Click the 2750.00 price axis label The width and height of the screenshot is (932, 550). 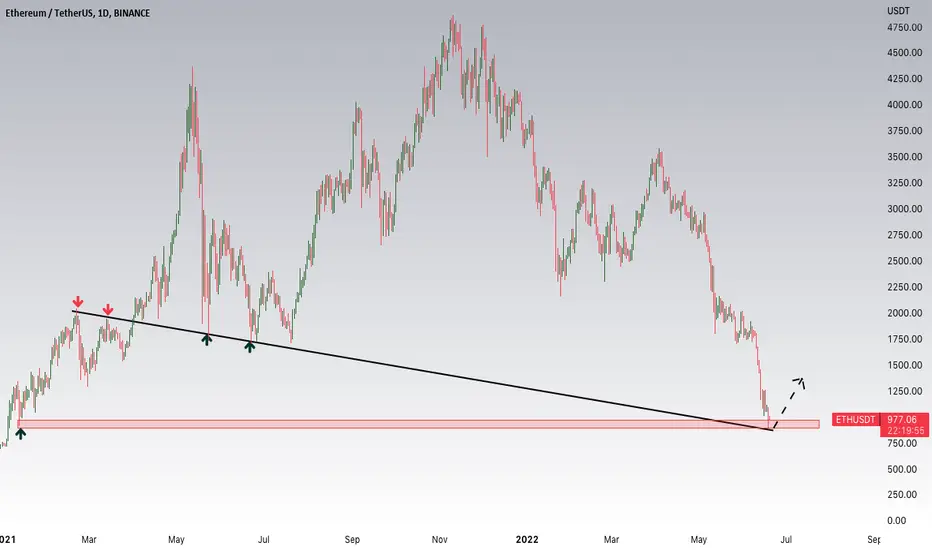(905, 235)
